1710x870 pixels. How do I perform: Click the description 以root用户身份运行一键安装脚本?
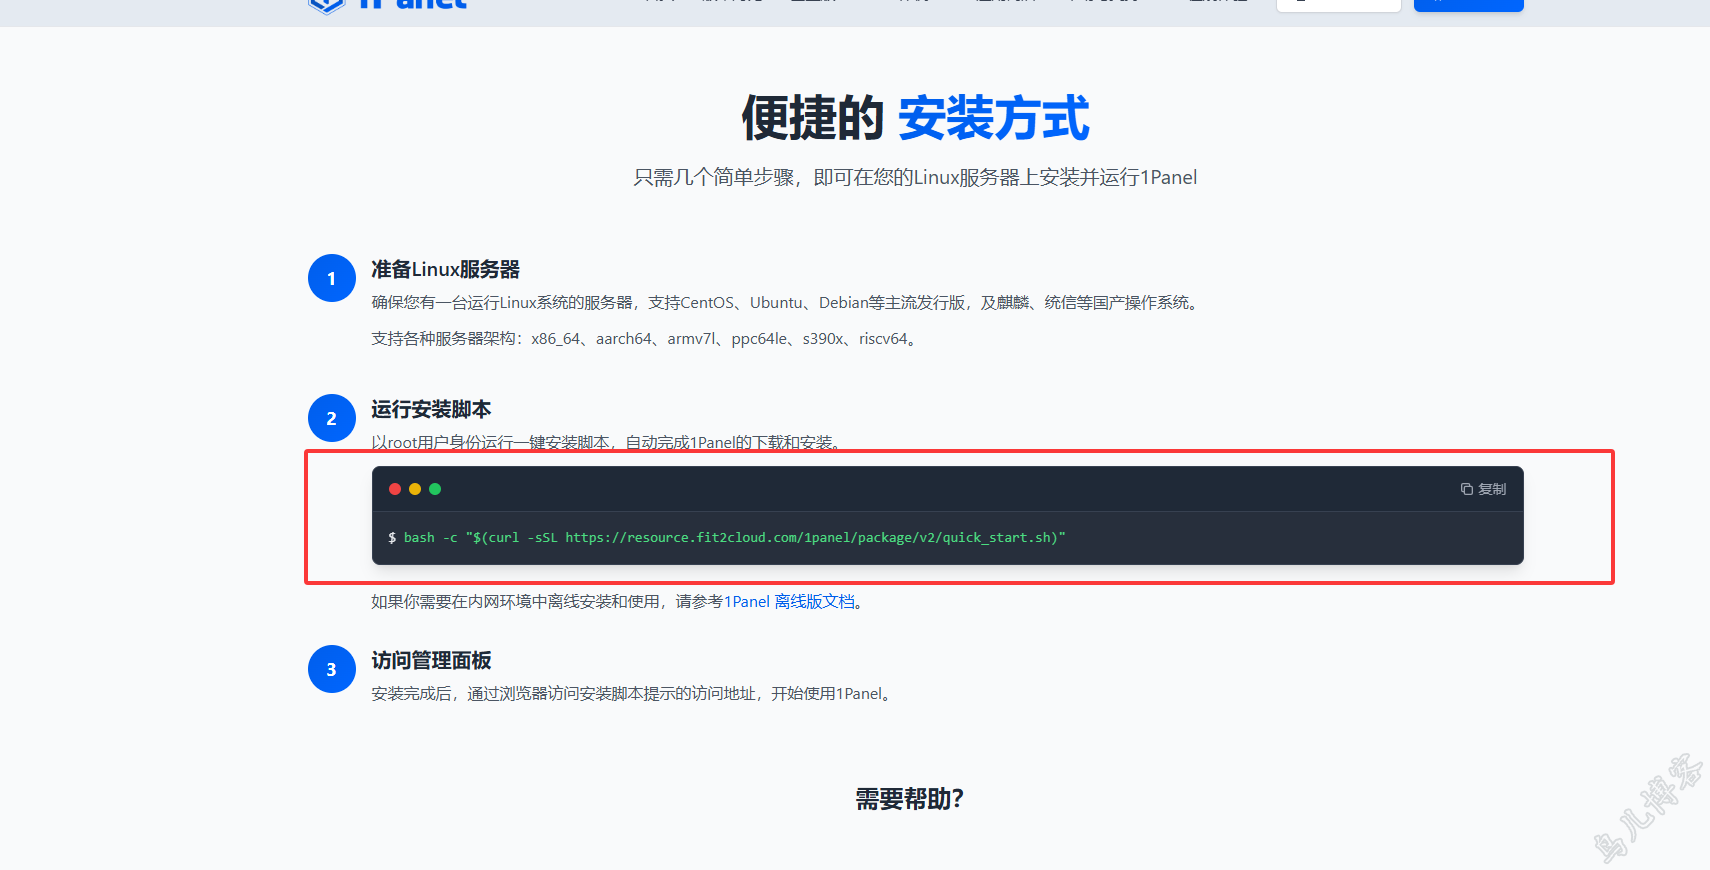609,443
